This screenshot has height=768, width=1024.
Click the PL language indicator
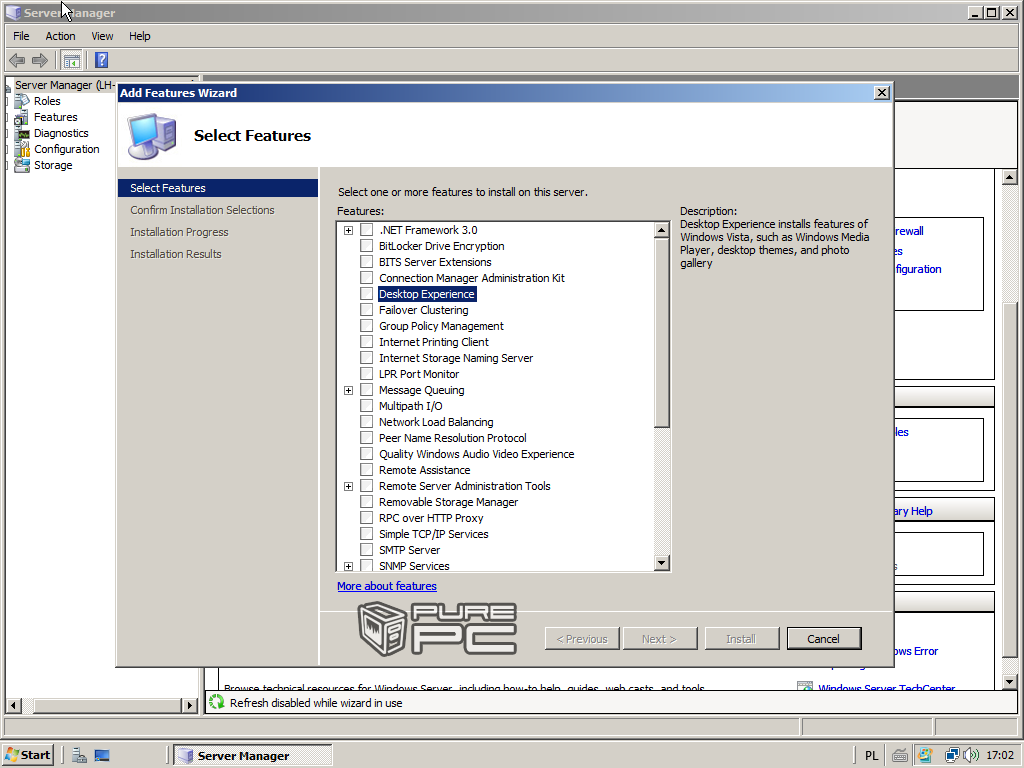[871, 756]
